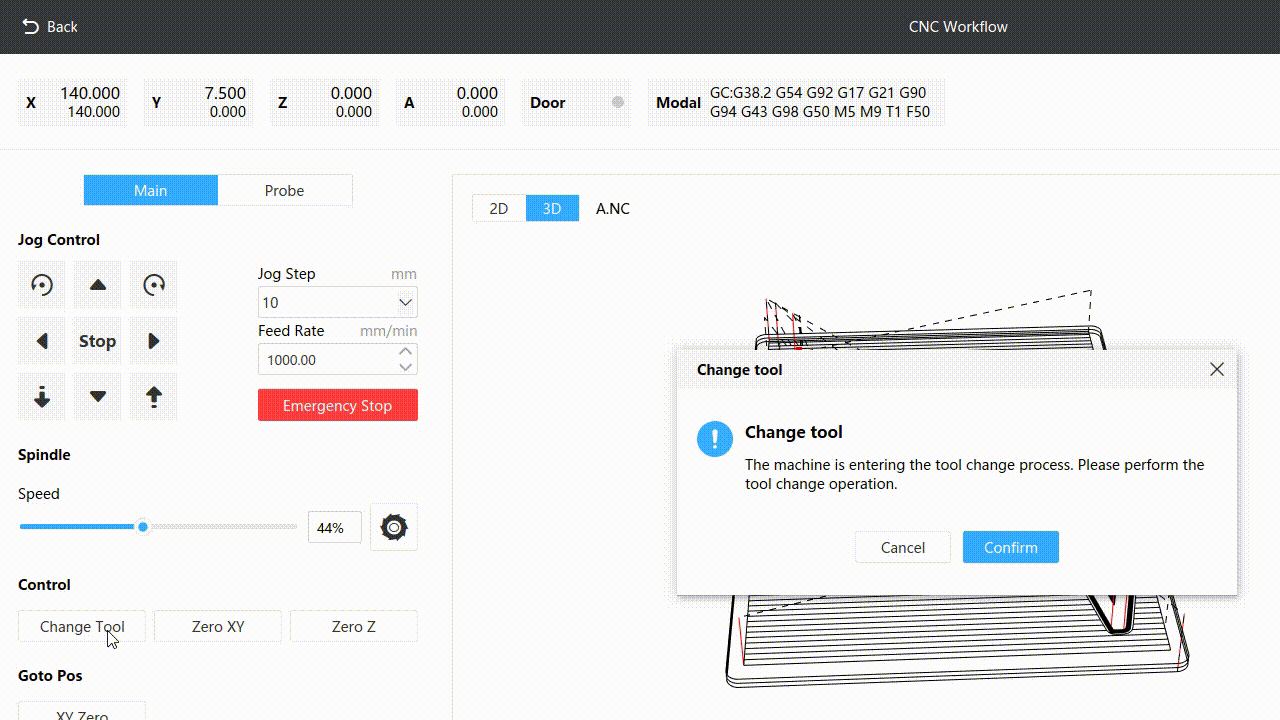Select the 3D view mode
The height and width of the screenshot is (720, 1280).
(x=552, y=208)
